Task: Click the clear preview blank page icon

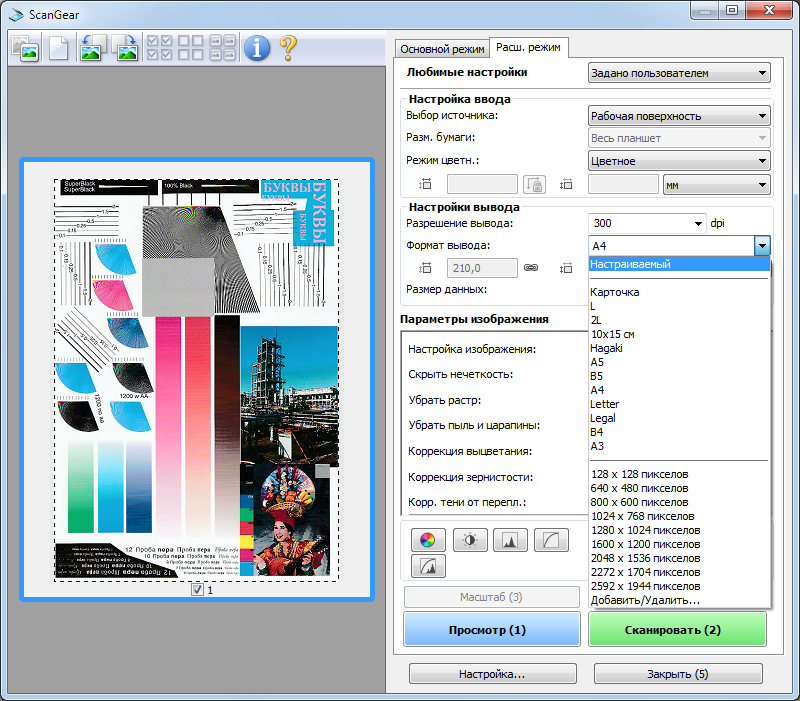Action: (x=59, y=47)
